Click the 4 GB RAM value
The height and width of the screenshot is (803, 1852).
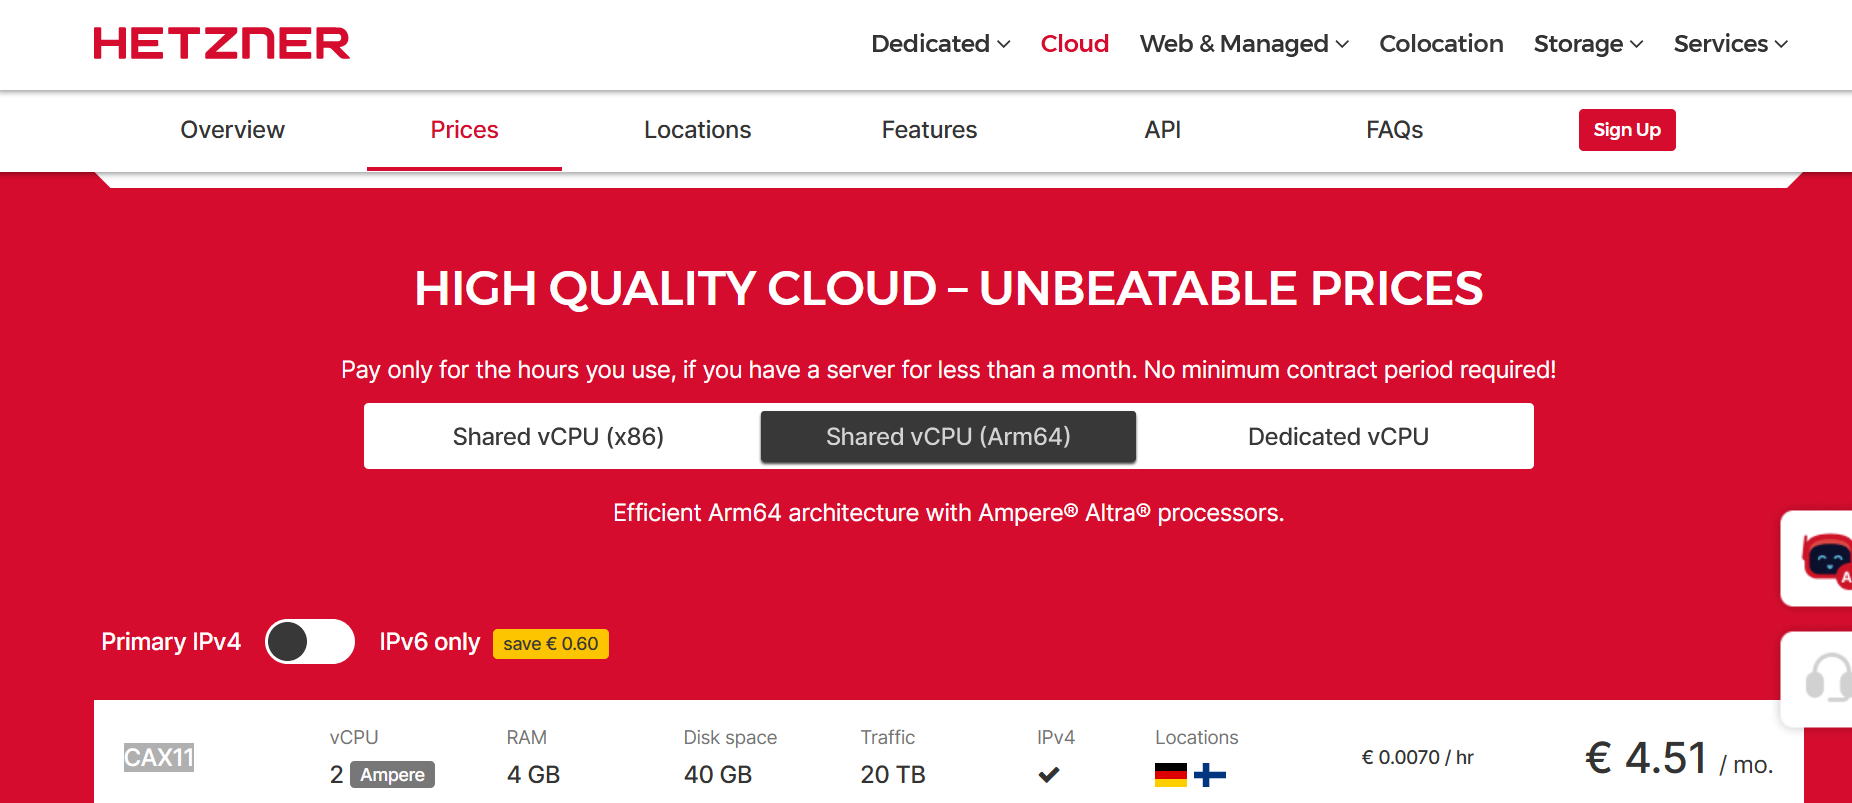[x=533, y=775]
